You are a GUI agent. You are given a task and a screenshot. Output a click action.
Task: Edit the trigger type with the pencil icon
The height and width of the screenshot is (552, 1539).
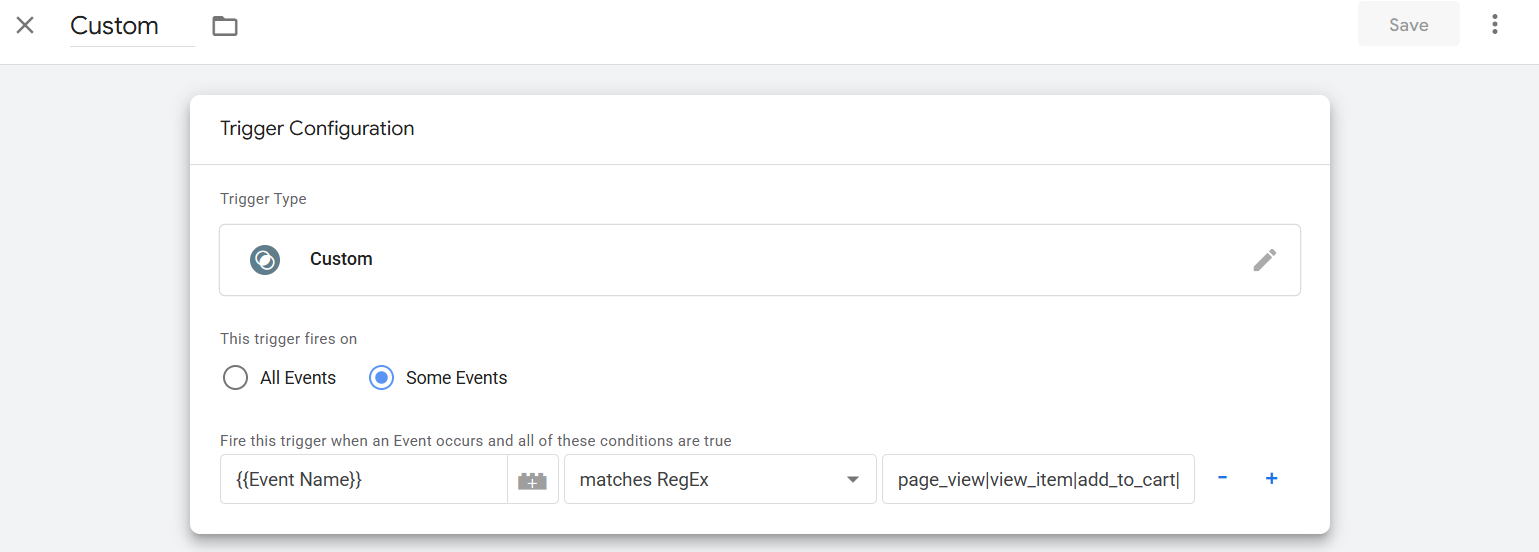(1264, 260)
